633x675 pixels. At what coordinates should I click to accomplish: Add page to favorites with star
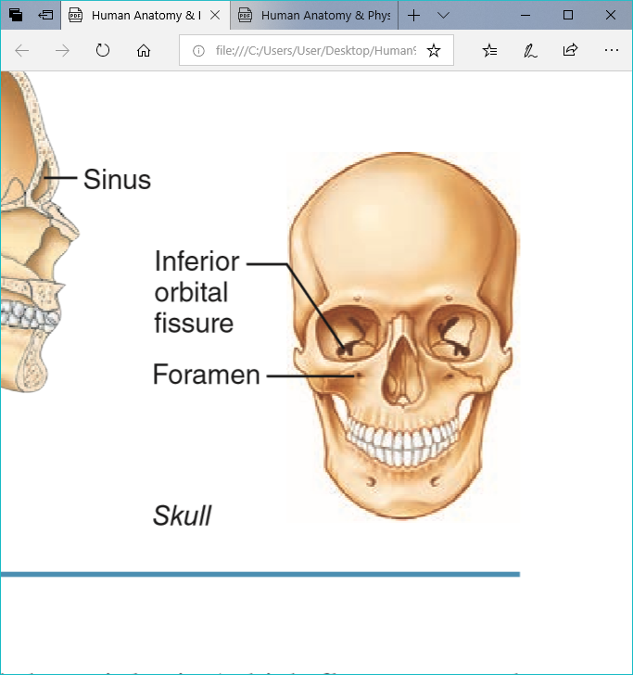433,51
